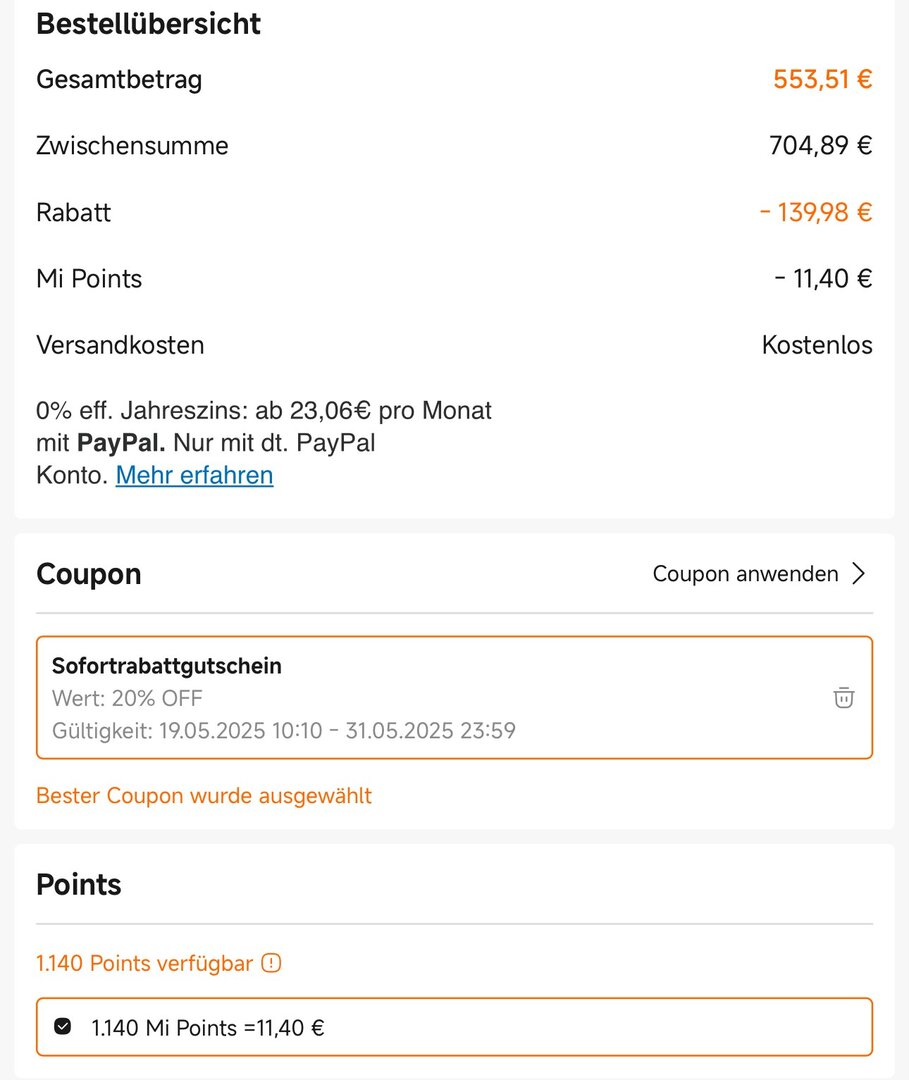Screen dimensions: 909x1080
Task: Click the Zwischensumme amount 704,89 €
Action: [x=820, y=145]
